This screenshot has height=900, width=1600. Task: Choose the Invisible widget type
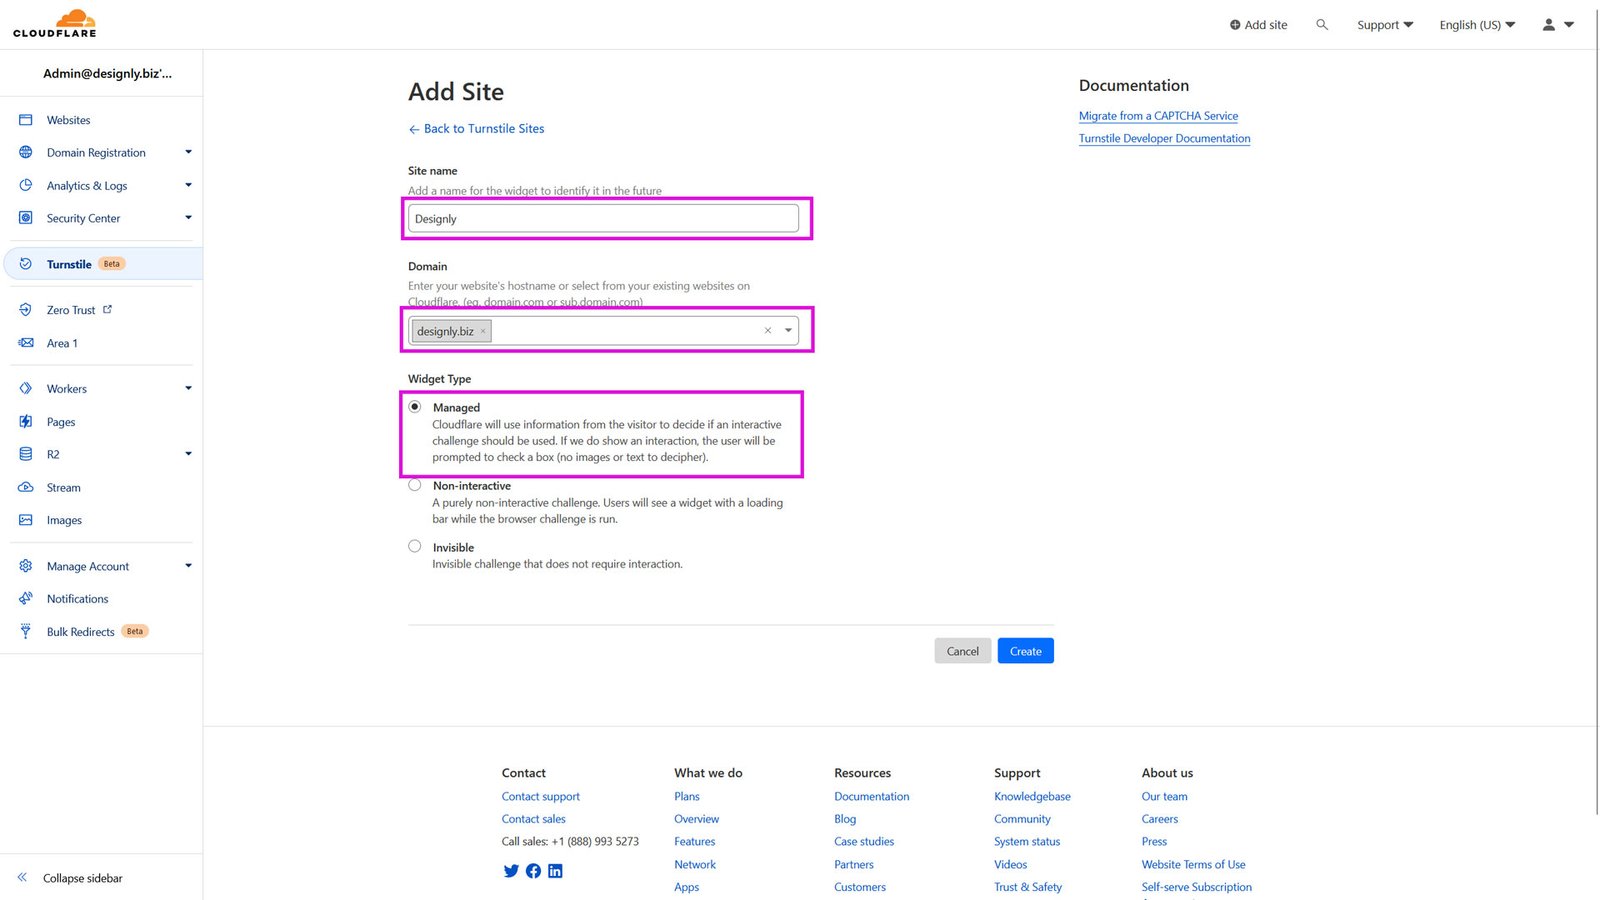(x=415, y=546)
